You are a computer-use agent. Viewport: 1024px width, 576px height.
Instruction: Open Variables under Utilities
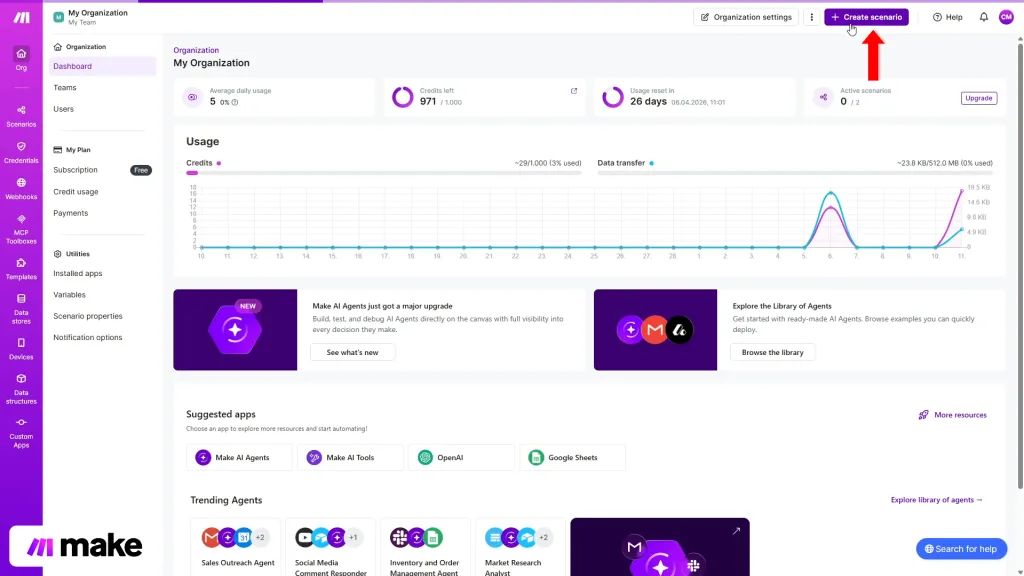click(69, 295)
